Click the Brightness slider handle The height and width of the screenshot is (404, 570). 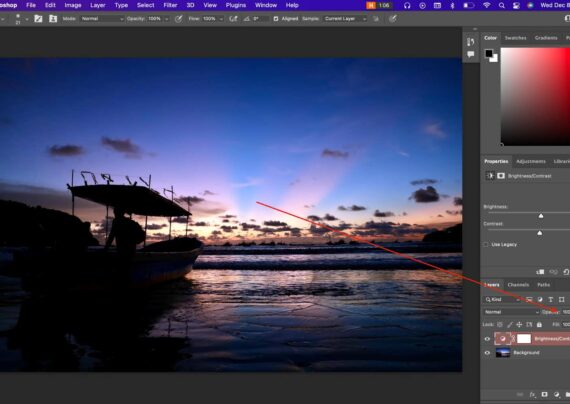(x=541, y=216)
